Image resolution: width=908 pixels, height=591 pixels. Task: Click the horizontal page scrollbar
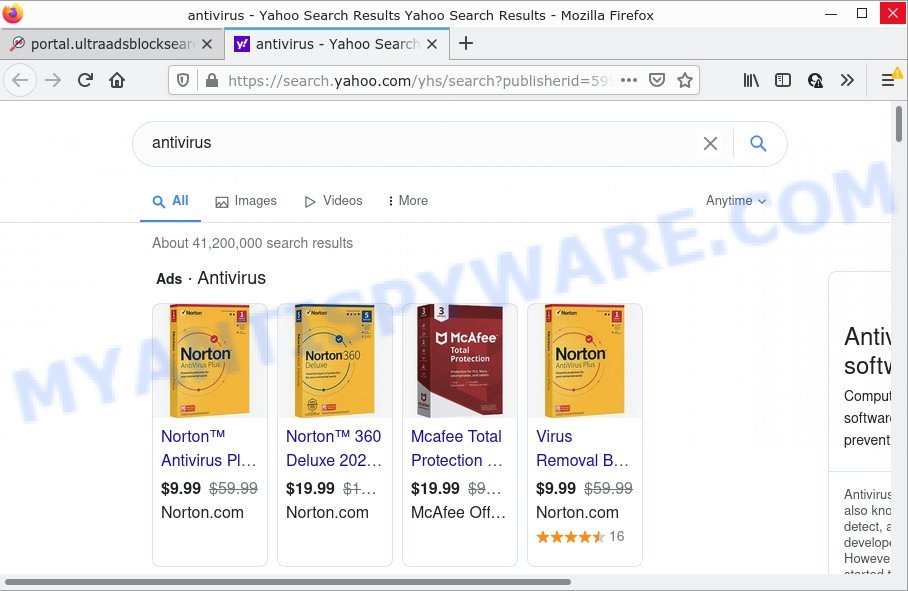(x=287, y=582)
